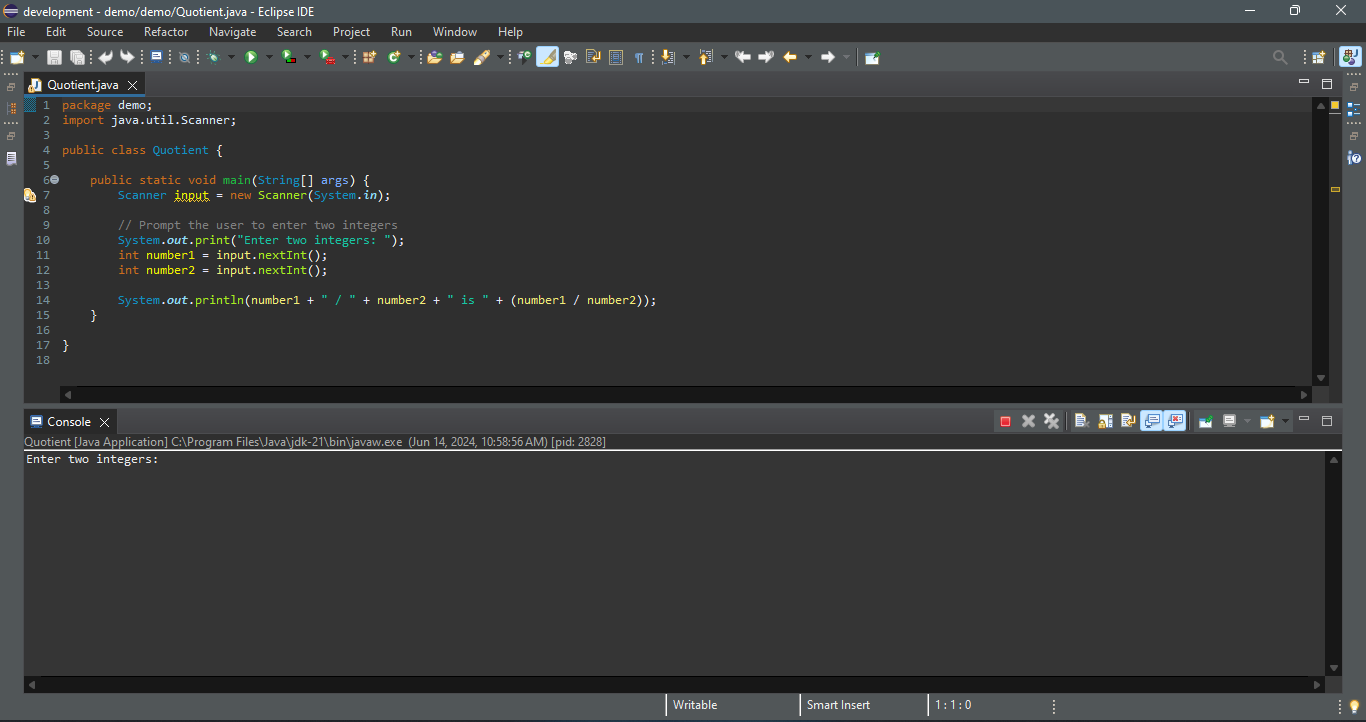The width and height of the screenshot is (1366, 722).
Task: Pin the Console view
Action: (1206, 421)
